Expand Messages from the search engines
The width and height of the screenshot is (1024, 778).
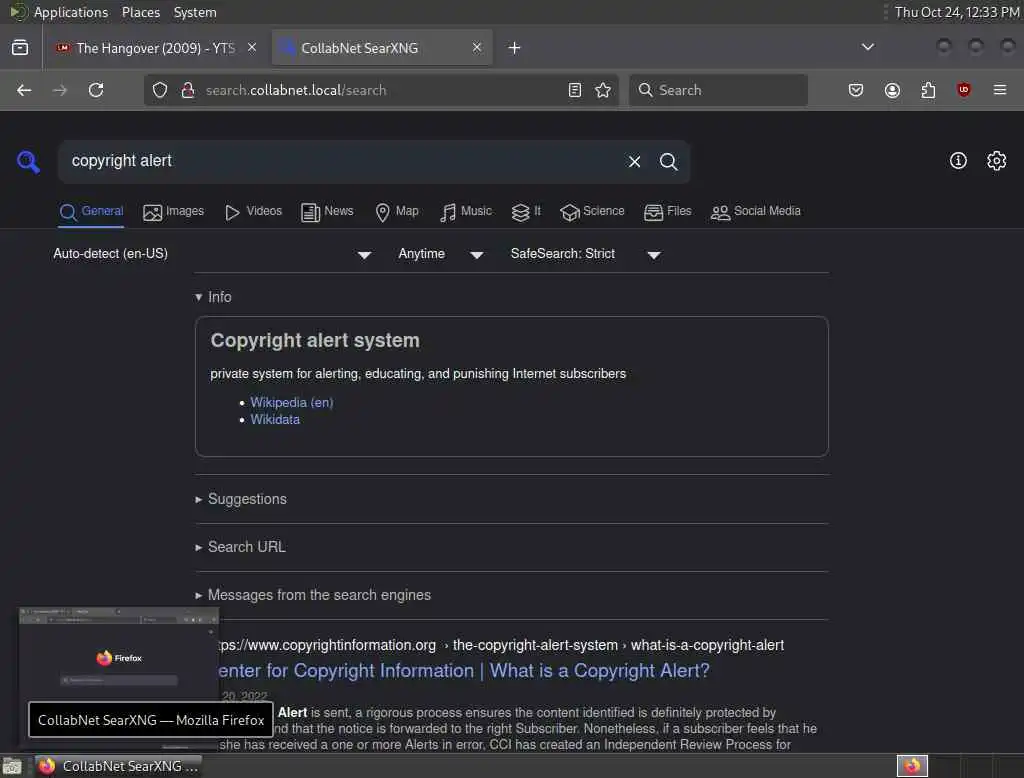pyautogui.click(x=313, y=595)
